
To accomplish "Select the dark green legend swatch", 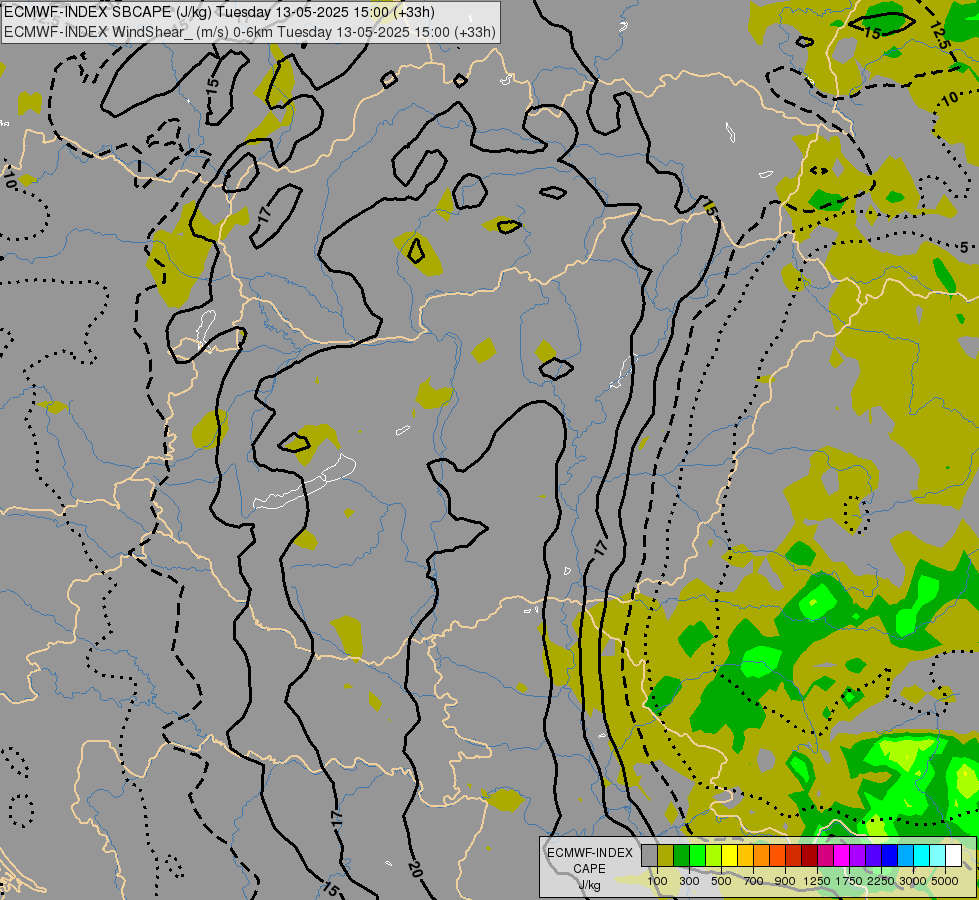I will (x=682, y=856).
